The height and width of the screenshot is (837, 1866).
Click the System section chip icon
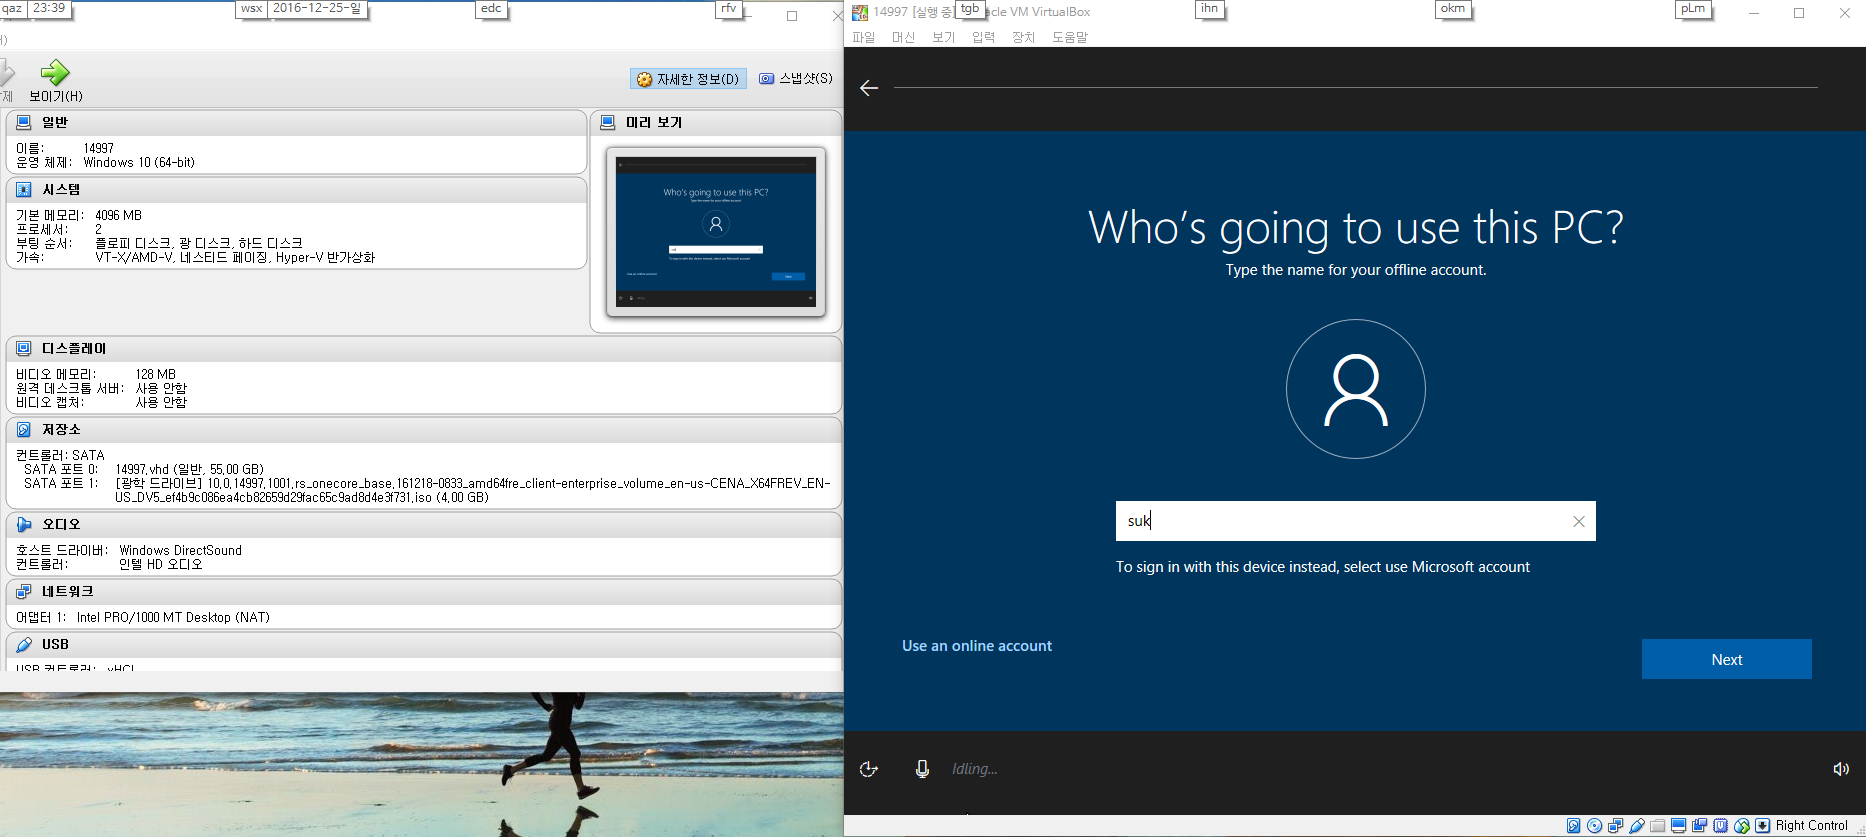[23, 189]
